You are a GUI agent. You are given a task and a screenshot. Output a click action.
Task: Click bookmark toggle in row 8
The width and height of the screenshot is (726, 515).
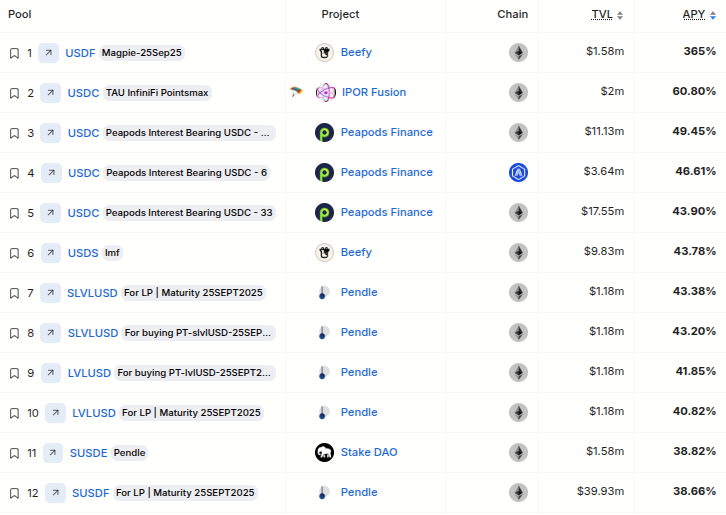14,333
